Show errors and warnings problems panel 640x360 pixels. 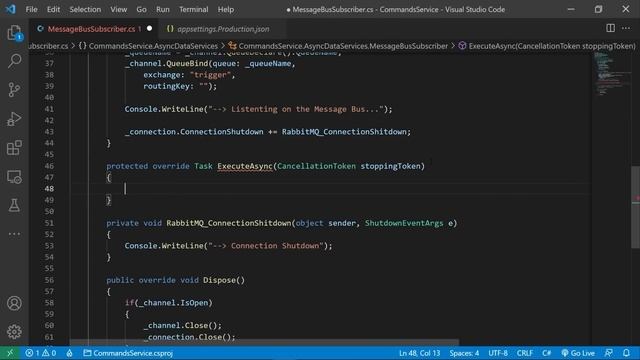[x=41, y=353]
